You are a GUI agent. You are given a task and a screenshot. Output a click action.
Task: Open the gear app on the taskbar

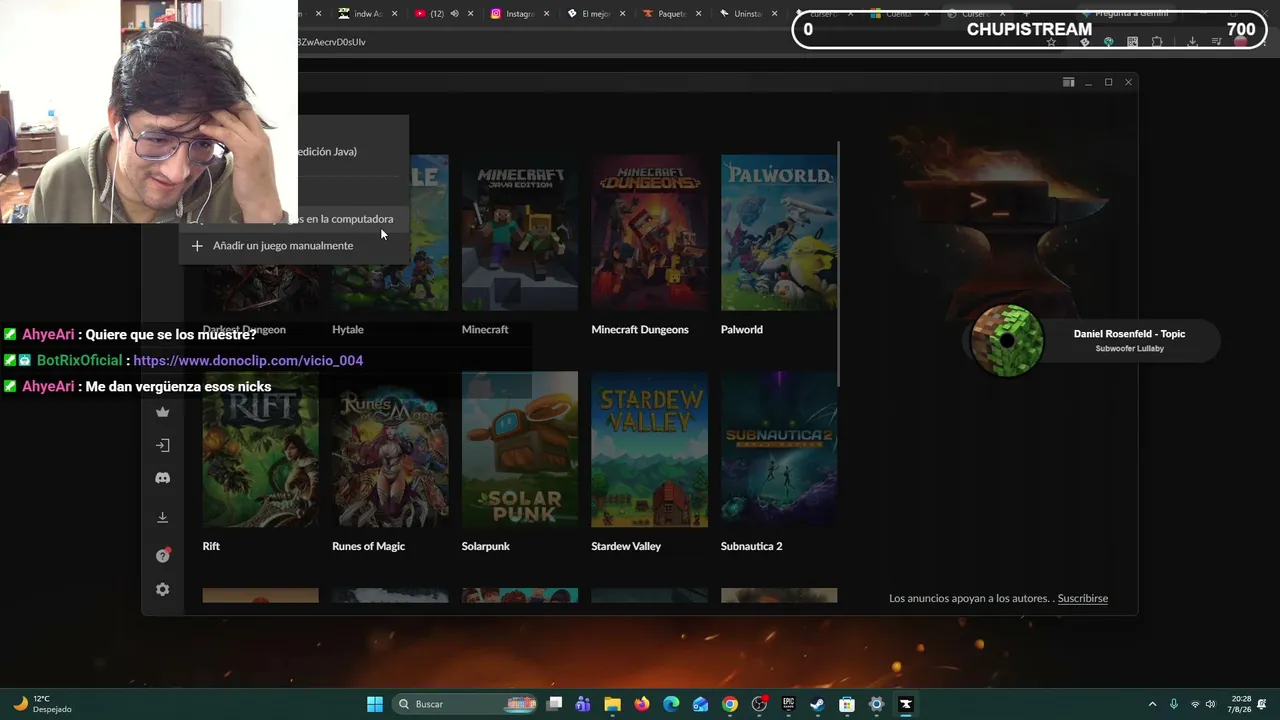click(x=876, y=704)
